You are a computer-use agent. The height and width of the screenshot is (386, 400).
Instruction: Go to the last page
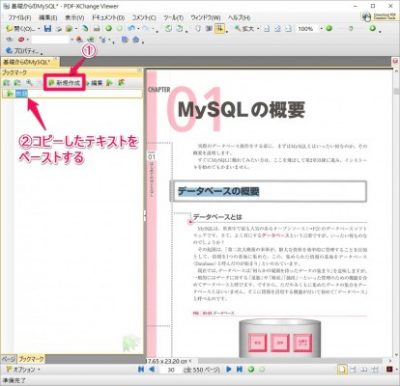coord(240,369)
